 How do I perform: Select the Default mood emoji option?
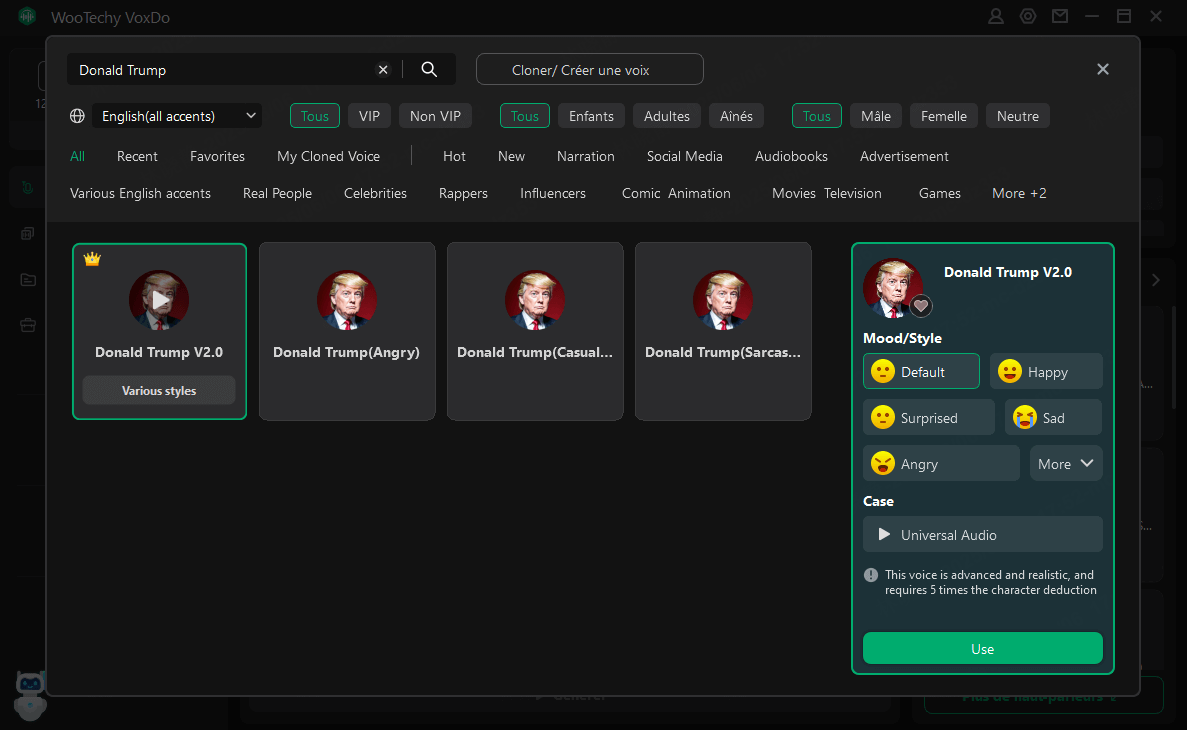[921, 372]
